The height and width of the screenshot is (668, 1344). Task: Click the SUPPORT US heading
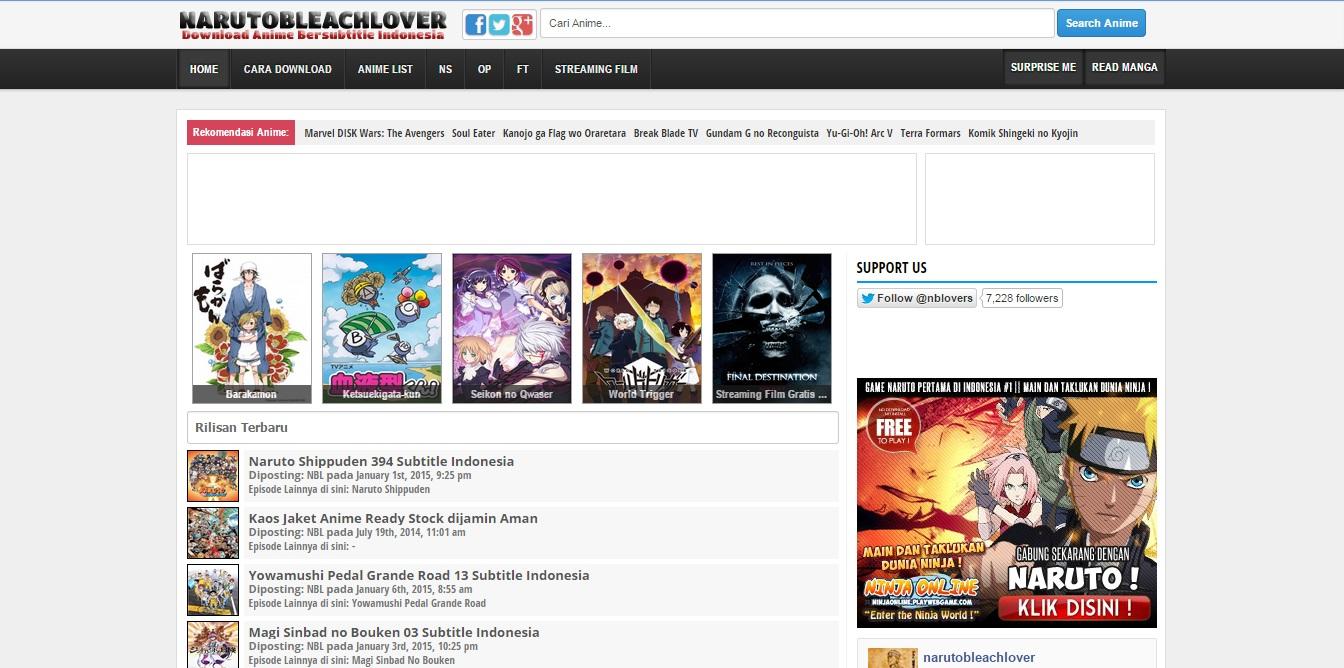click(x=891, y=268)
